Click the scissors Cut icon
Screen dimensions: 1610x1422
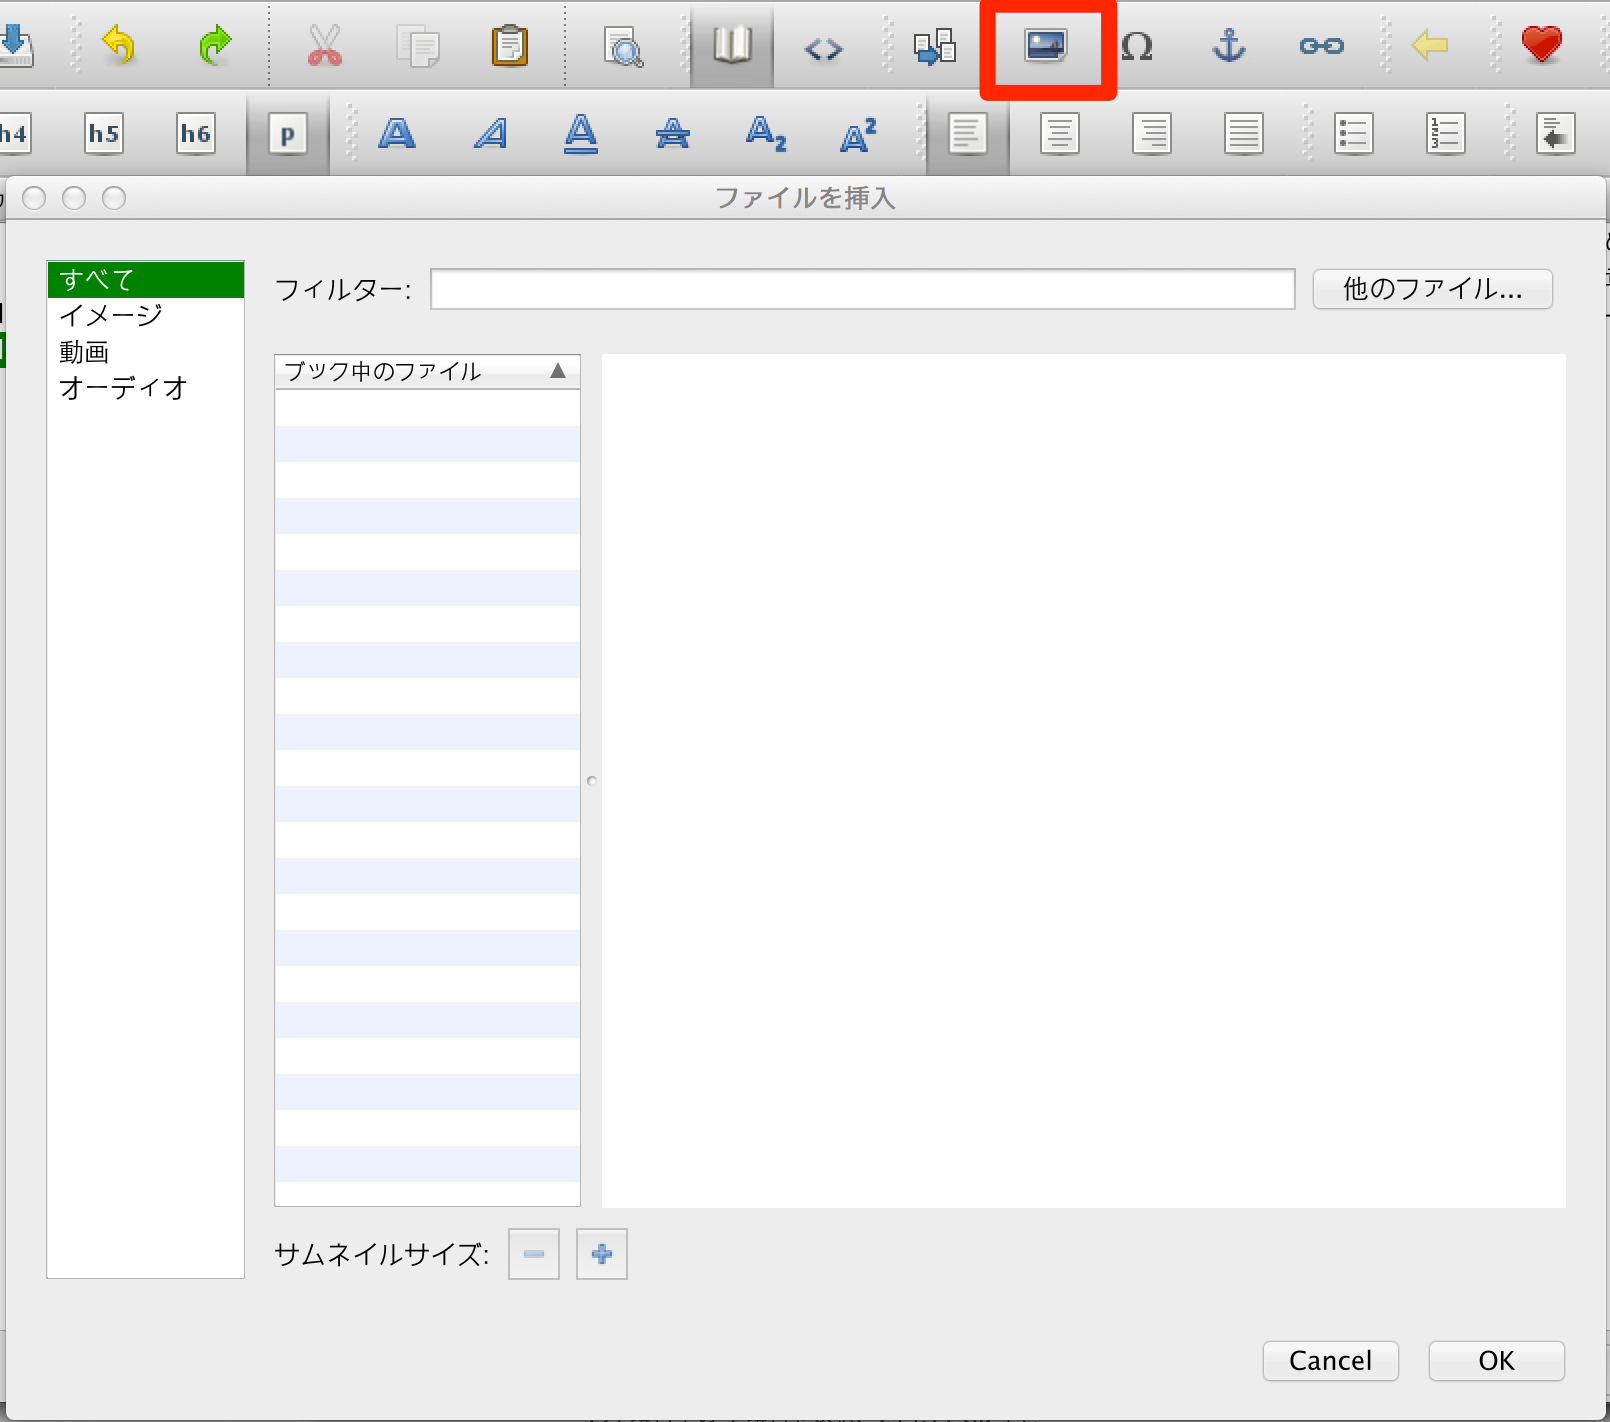[324, 46]
